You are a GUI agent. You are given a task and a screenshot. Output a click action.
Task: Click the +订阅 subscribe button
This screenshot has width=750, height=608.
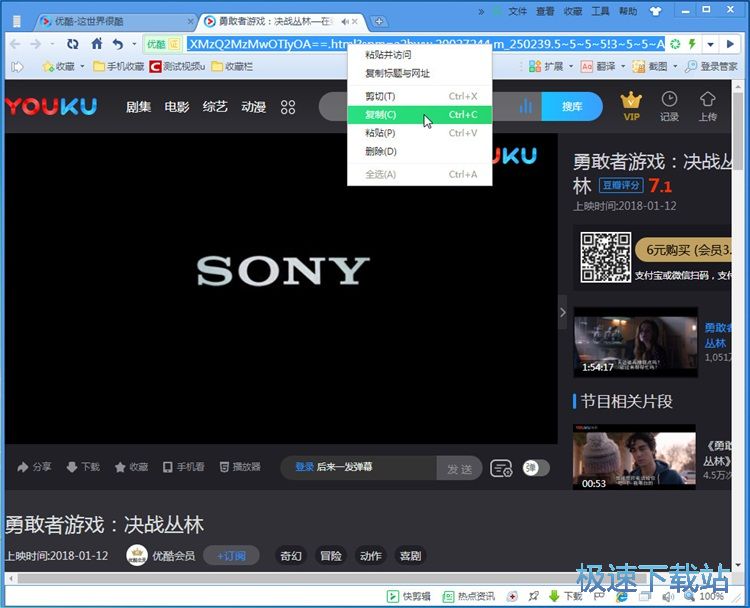pyautogui.click(x=231, y=556)
